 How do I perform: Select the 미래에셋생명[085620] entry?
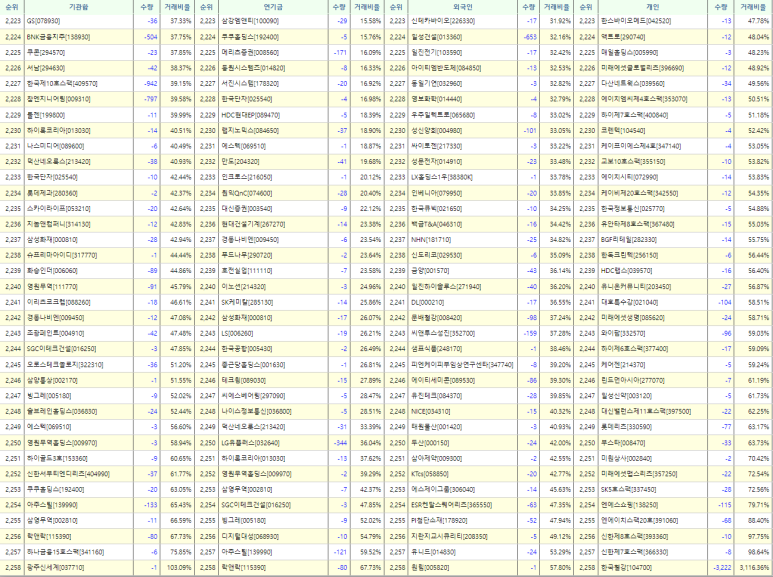(x=632, y=318)
